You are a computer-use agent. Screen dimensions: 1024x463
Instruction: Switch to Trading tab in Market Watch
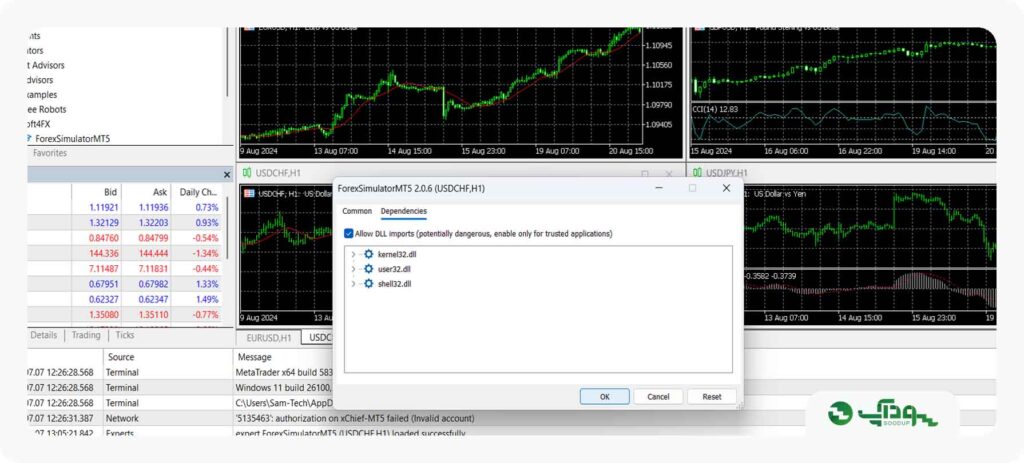[x=86, y=335]
